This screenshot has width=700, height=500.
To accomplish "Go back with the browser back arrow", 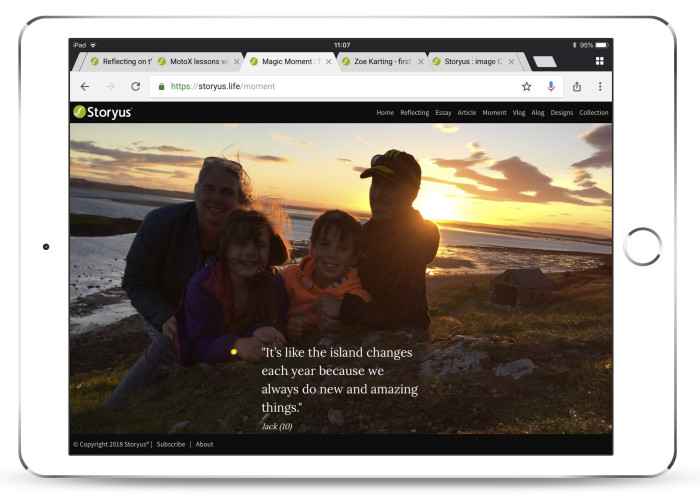I will click(x=85, y=87).
